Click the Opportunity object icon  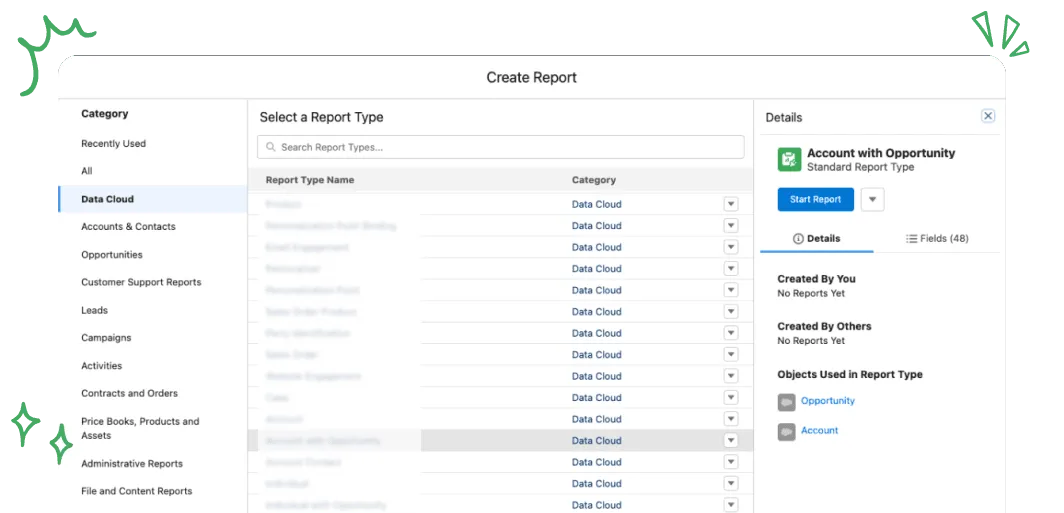pos(786,402)
